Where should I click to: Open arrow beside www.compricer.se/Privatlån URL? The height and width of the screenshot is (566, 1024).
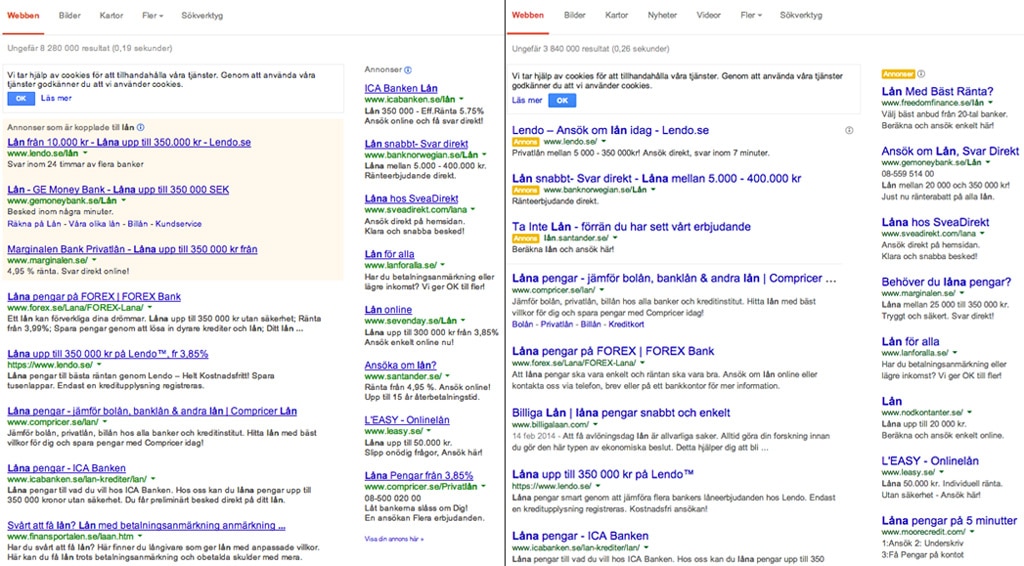[x=484, y=486]
